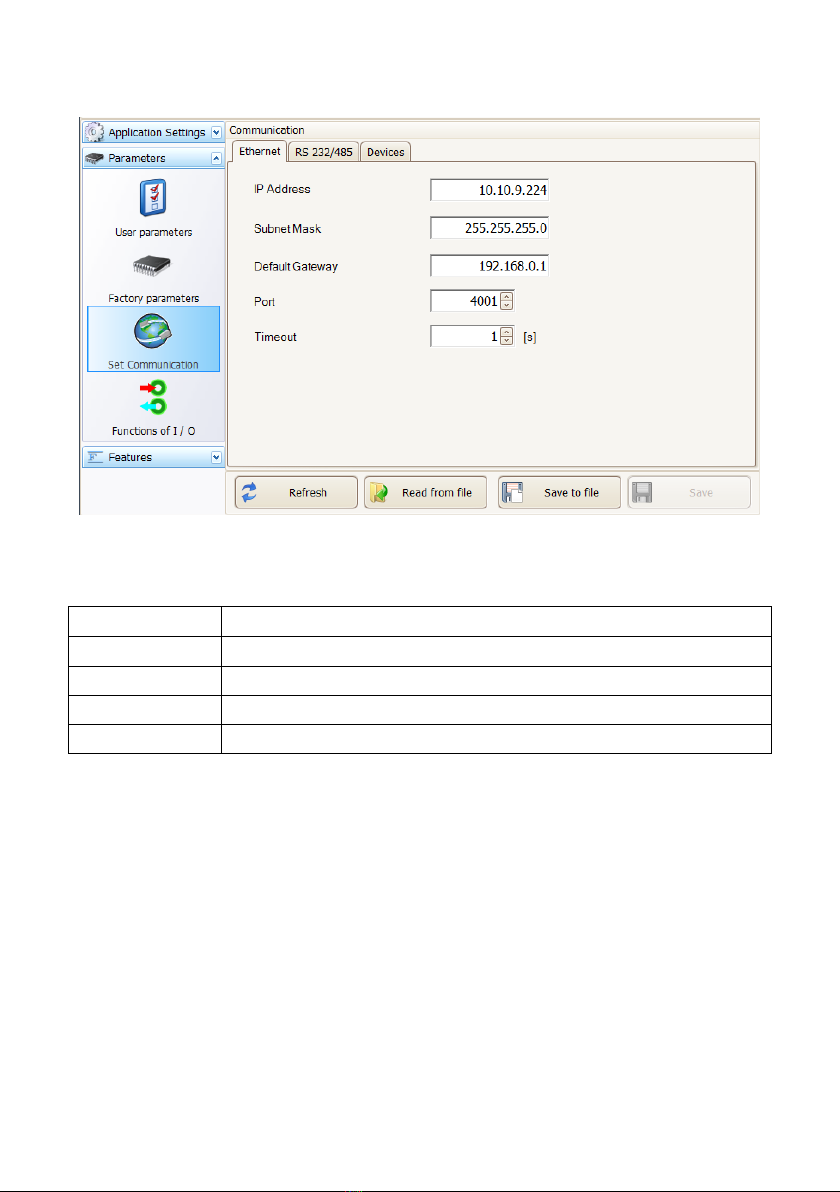Switch to the RS 232/485 tab
This screenshot has height=1192, width=840.
323,152
